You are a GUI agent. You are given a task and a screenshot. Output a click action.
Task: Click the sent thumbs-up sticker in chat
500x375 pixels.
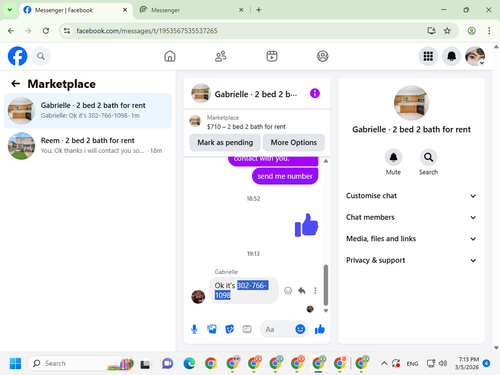[306, 225]
